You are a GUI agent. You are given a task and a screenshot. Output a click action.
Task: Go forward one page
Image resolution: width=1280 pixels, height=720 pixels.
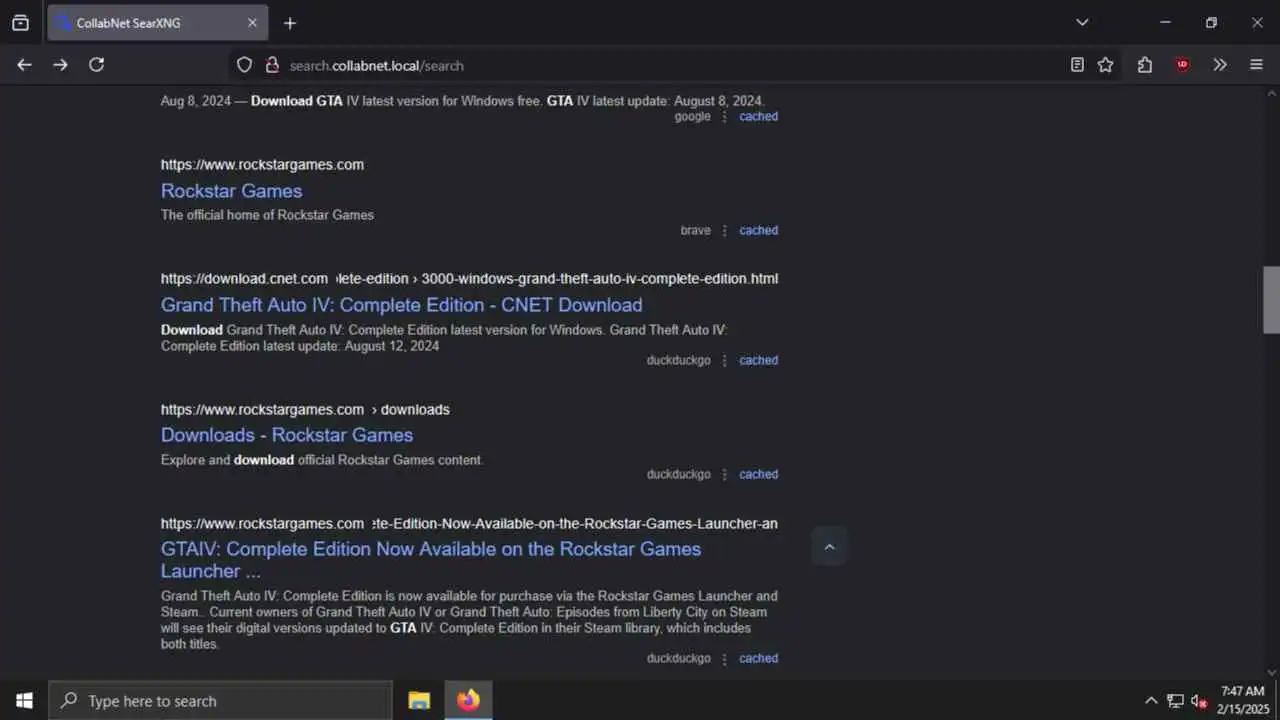60,65
